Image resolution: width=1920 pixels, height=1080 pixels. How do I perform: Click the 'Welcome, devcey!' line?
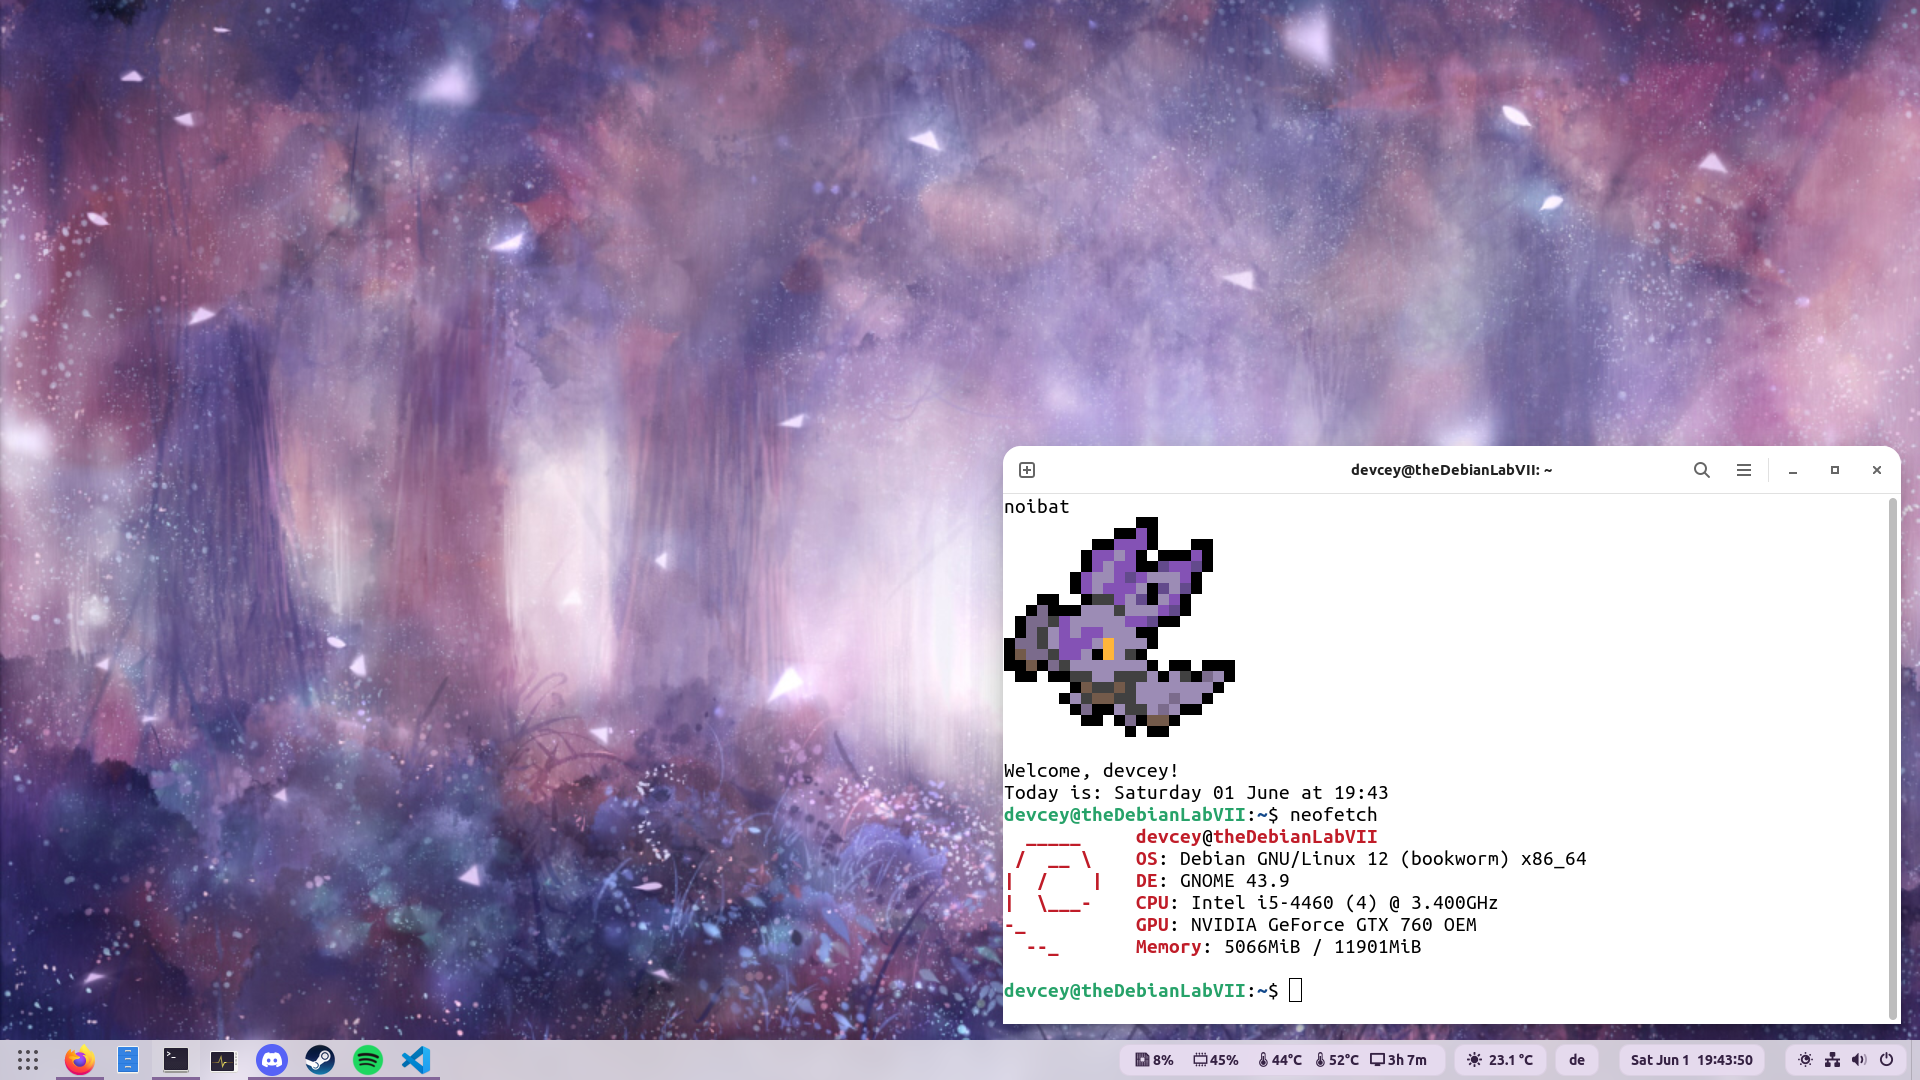pyautogui.click(x=1091, y=771)
